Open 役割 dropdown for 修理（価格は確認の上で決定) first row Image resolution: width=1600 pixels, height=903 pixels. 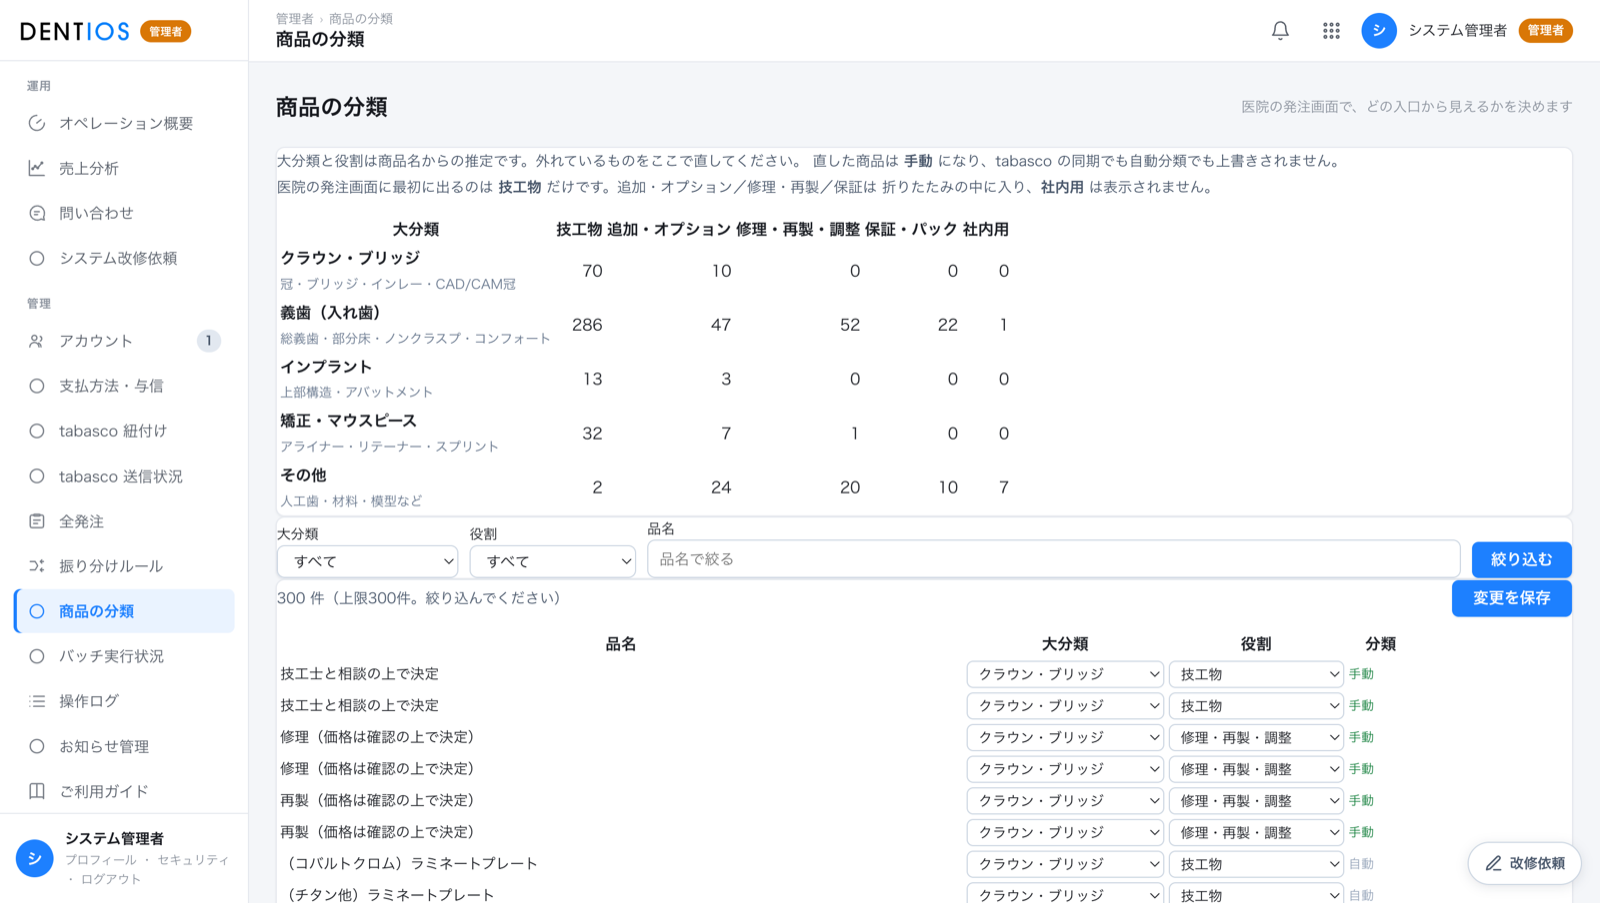[x=1256, y=737]
